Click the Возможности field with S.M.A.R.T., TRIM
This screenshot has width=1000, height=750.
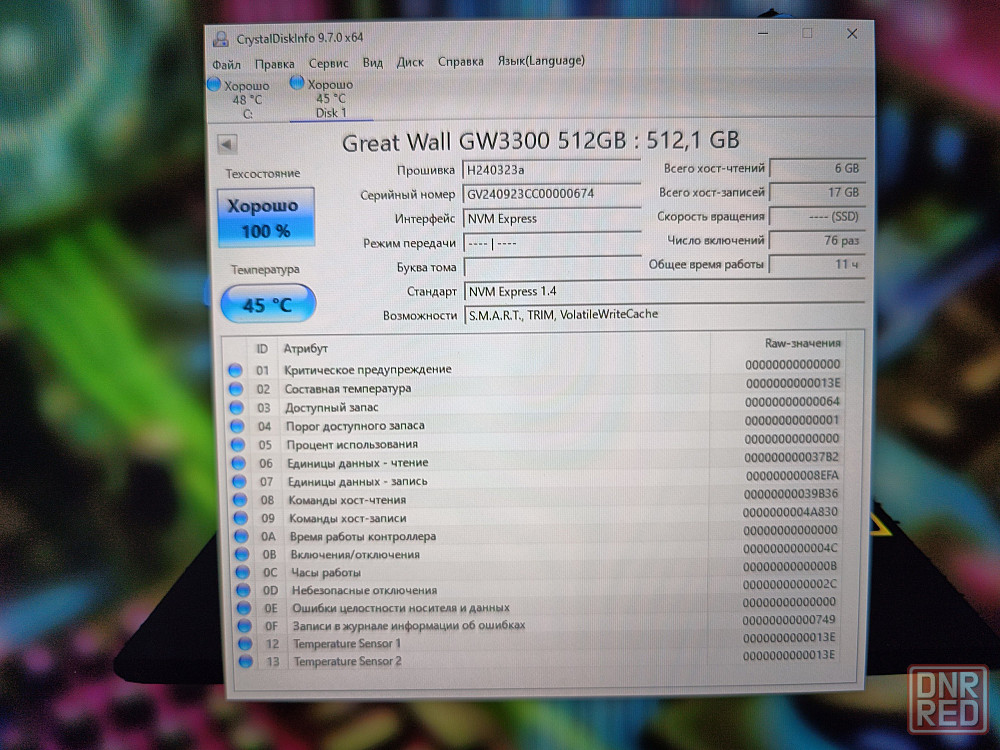[x=665, y=314]
